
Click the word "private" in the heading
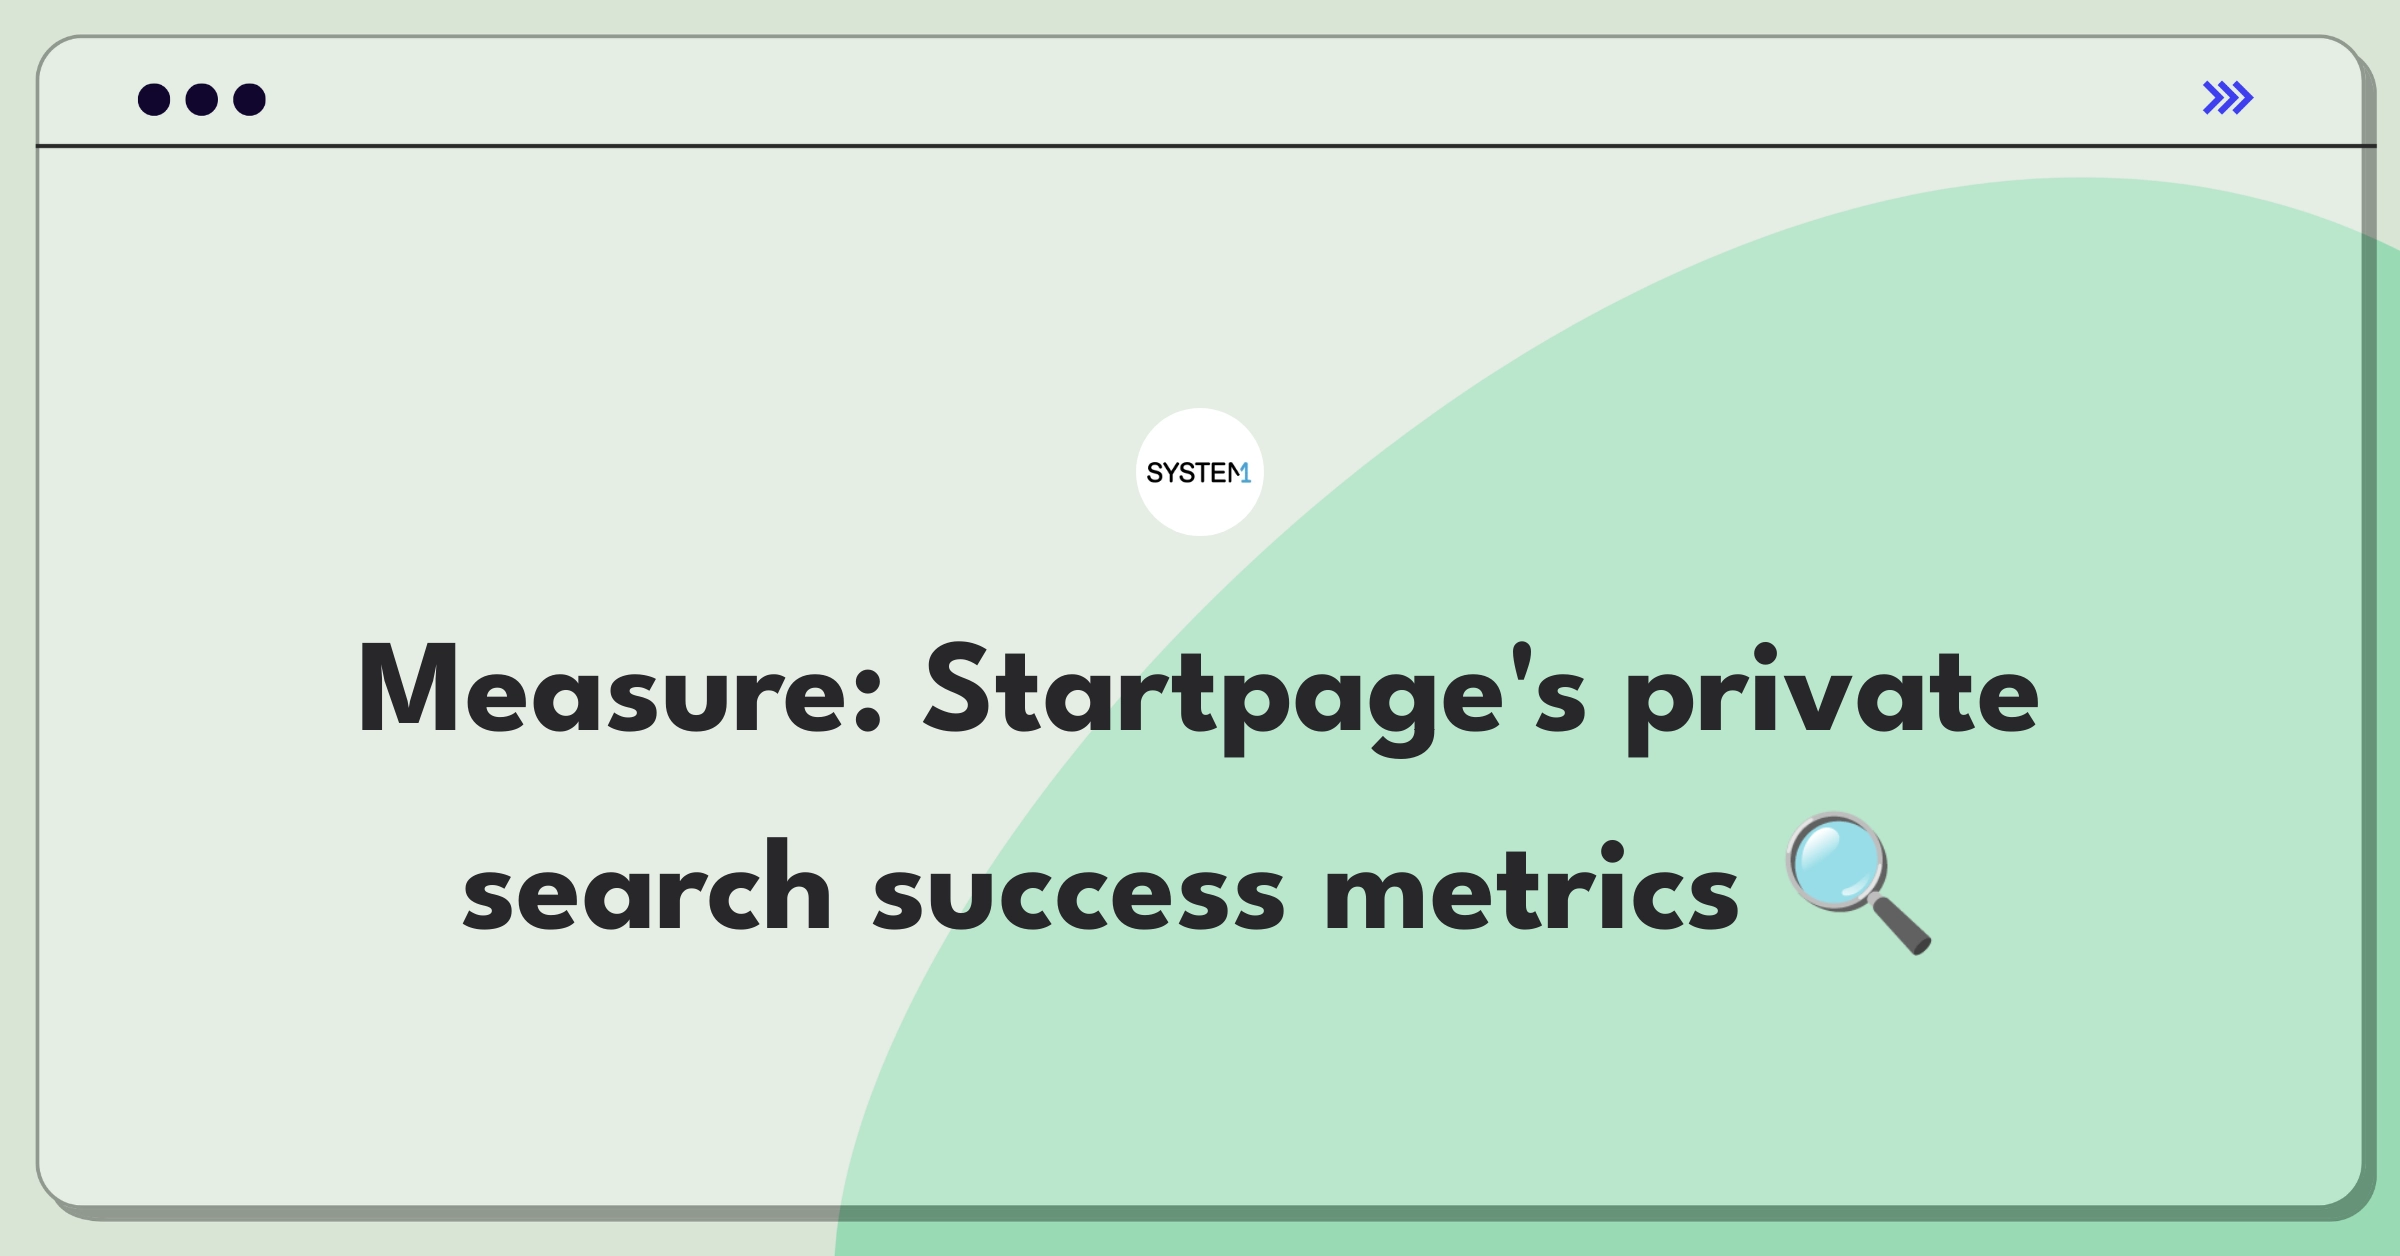click(1832, 697)
